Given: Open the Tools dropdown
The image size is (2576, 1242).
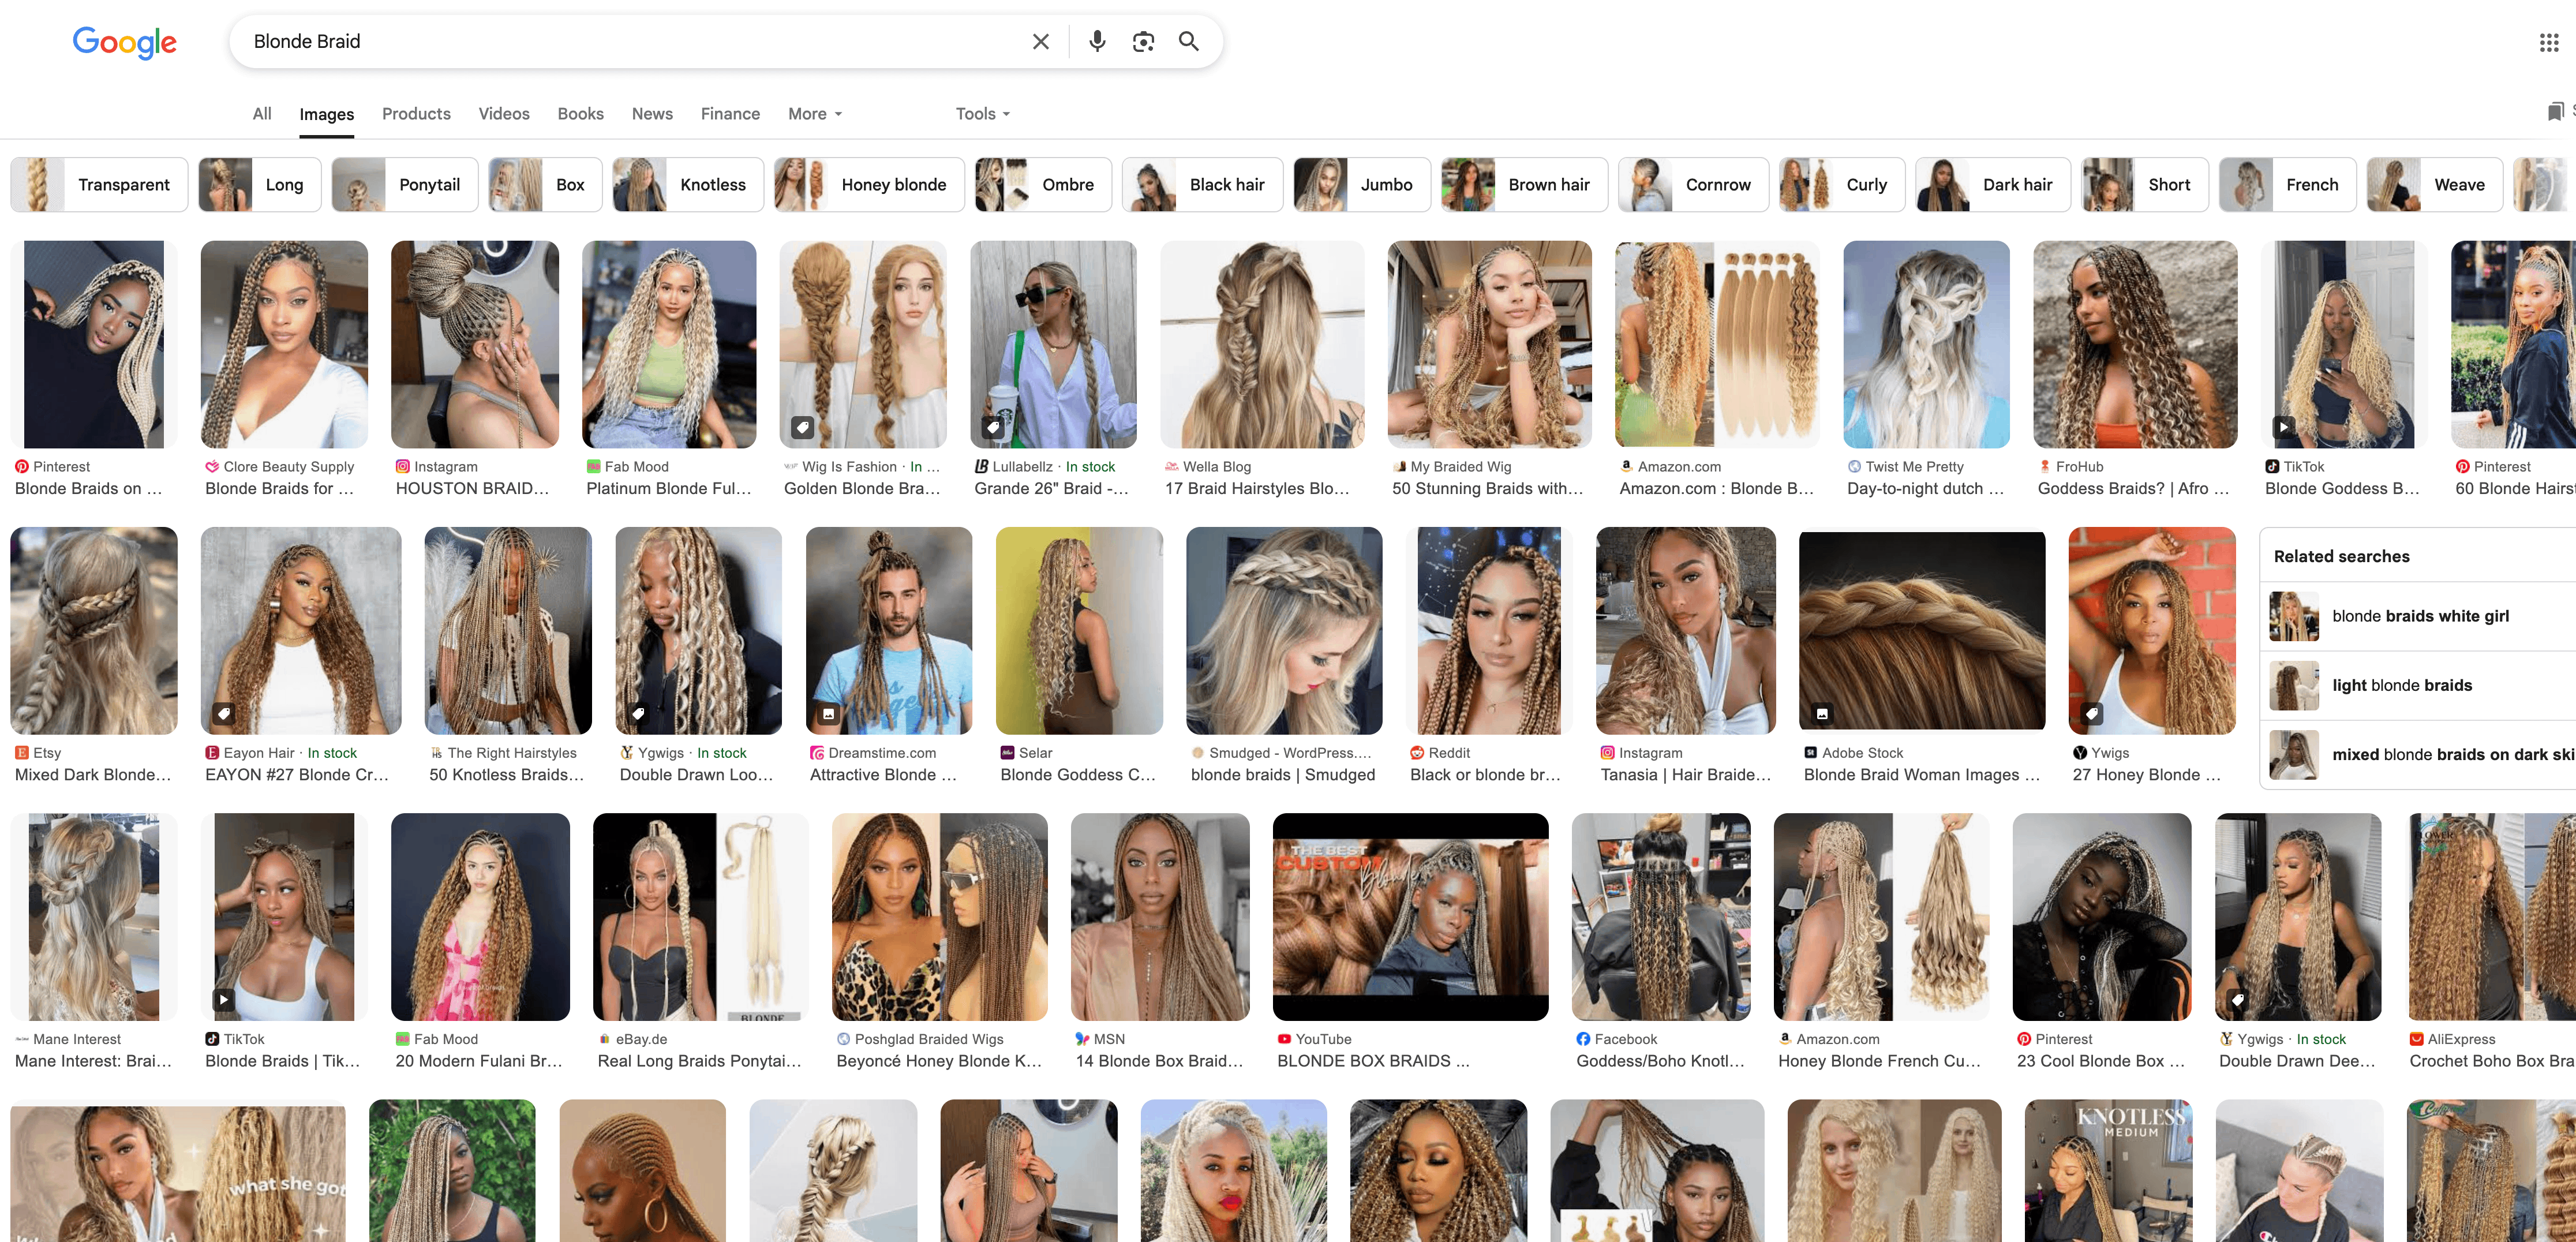Looking at the screenshot, I should coord(982,114).
